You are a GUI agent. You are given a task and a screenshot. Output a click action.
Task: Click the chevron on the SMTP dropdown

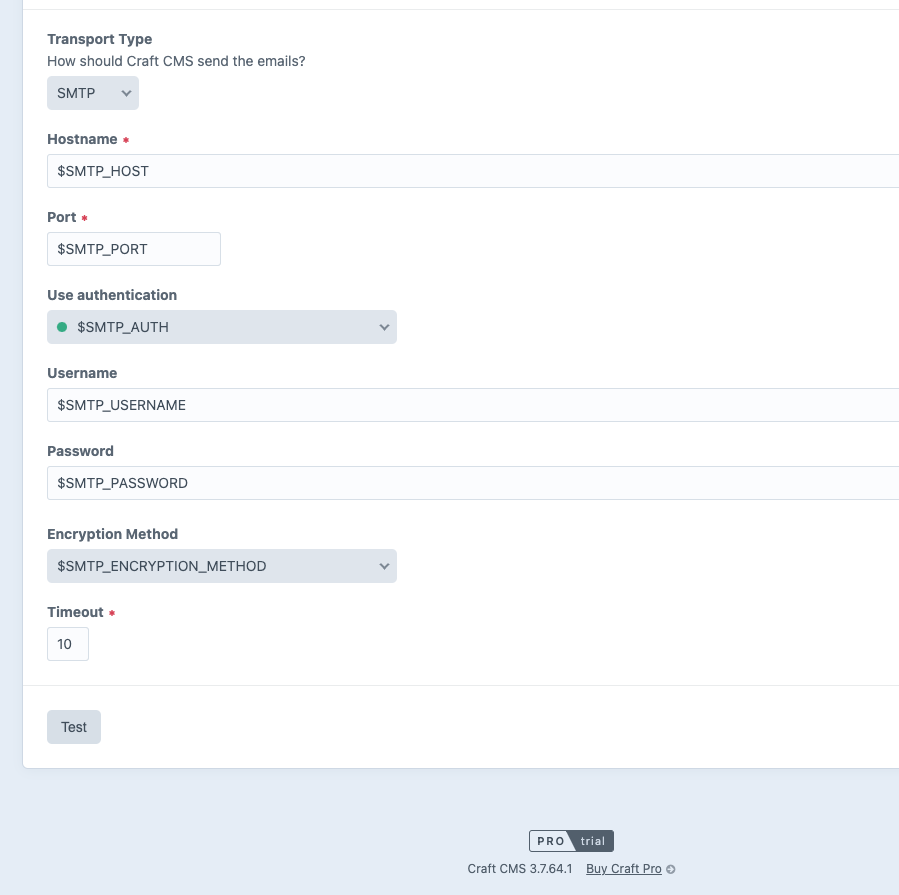pyautogui.click(x=126, y=93)
